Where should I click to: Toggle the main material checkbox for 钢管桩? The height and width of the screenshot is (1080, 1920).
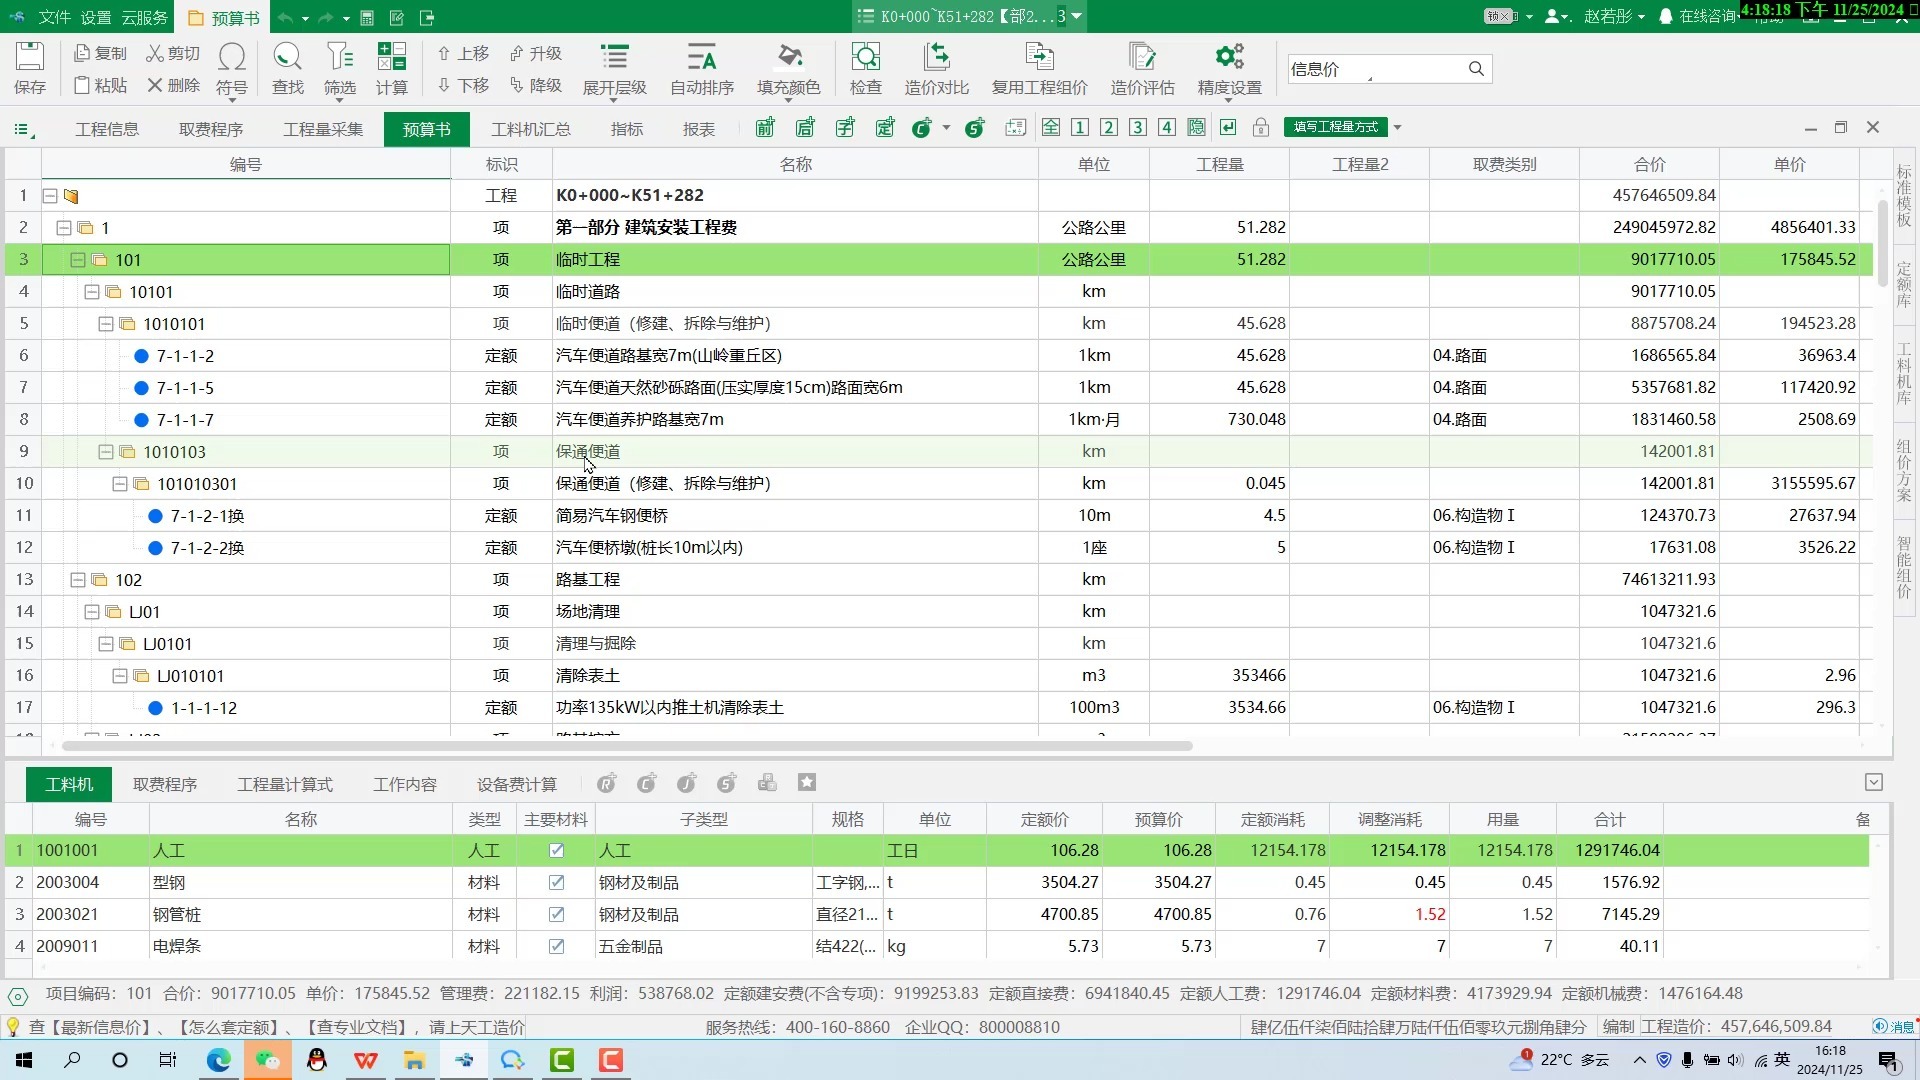557,914
